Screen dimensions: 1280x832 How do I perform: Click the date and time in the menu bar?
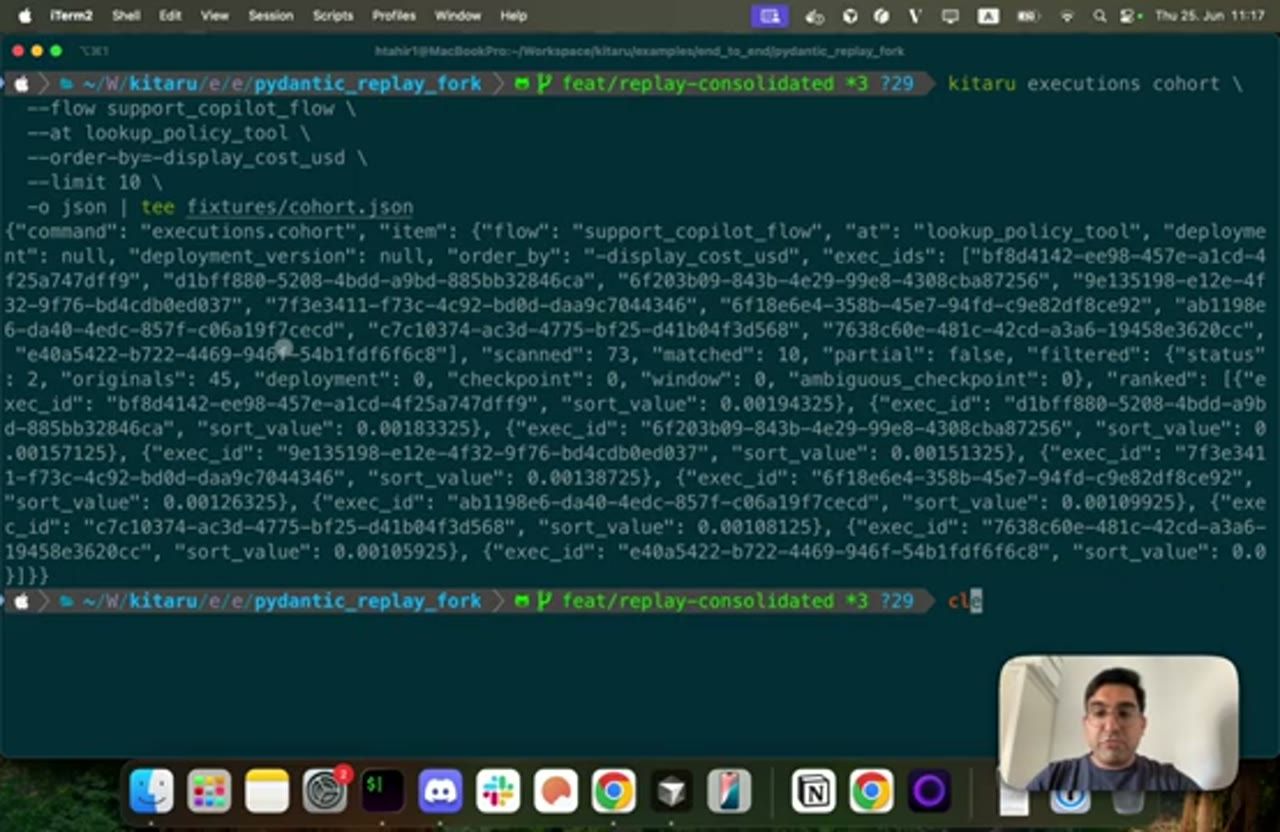coord(1209,16)
